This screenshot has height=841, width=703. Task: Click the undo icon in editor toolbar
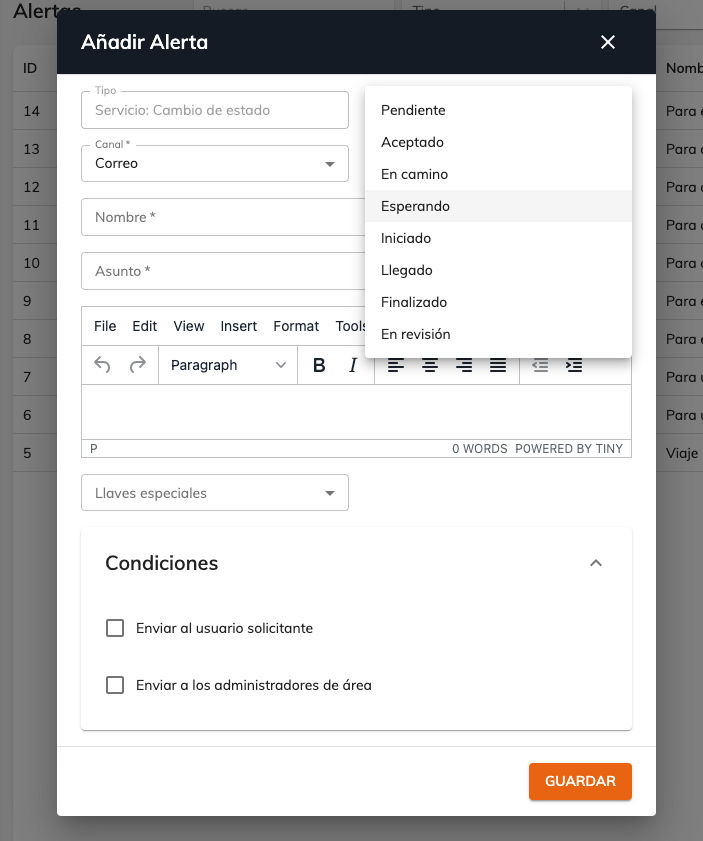pyautogui.click(x=102, y=365)
